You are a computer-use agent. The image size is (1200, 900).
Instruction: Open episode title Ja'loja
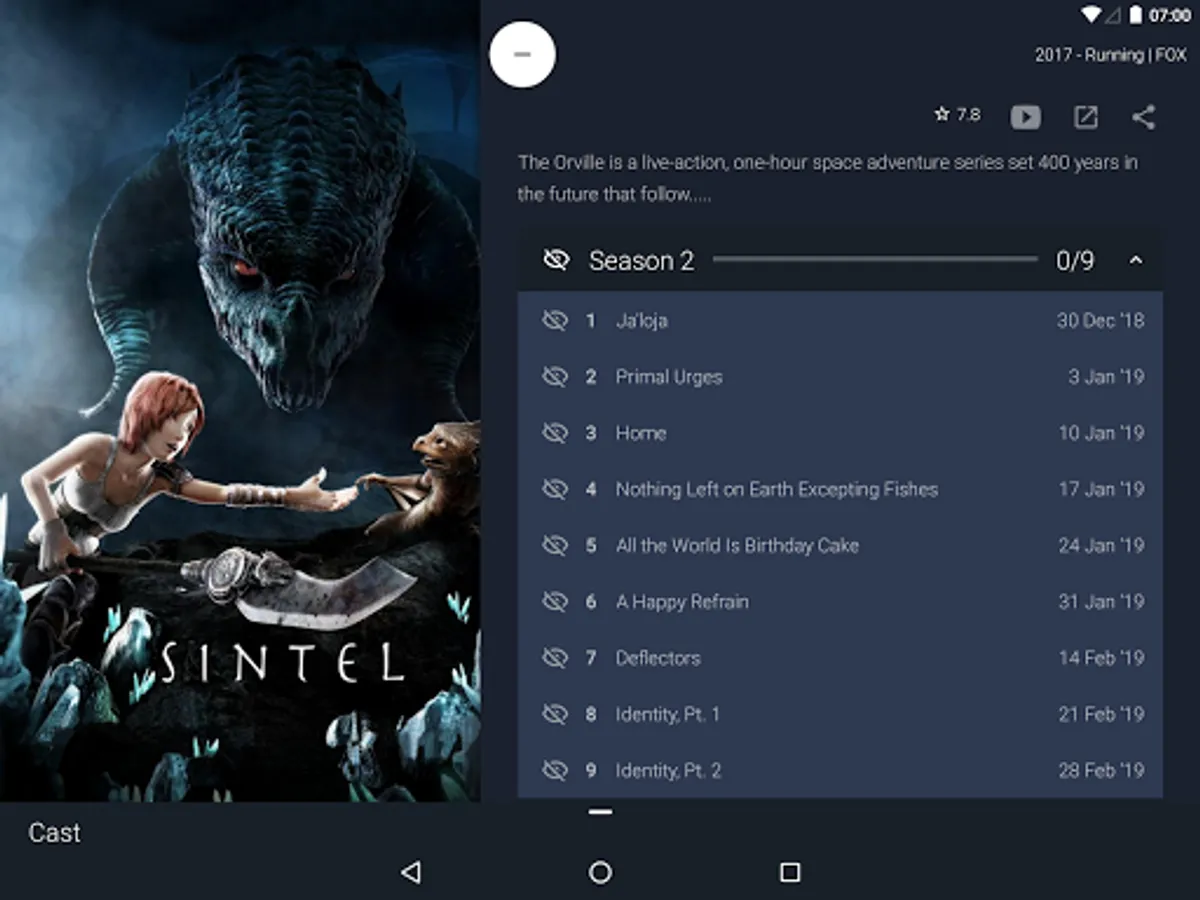(x=641, y=320)
